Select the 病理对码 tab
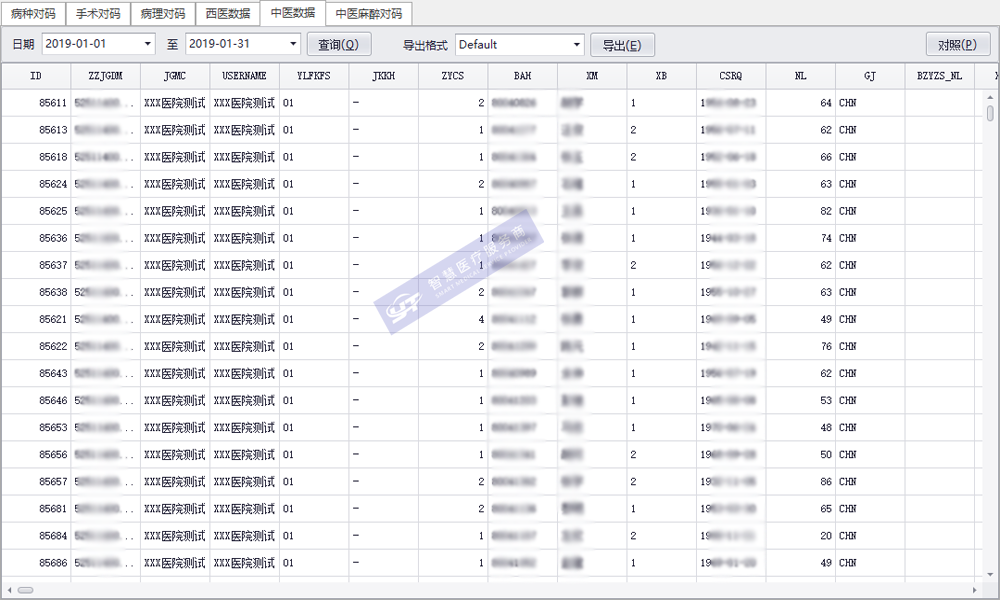 coord(162,14)
